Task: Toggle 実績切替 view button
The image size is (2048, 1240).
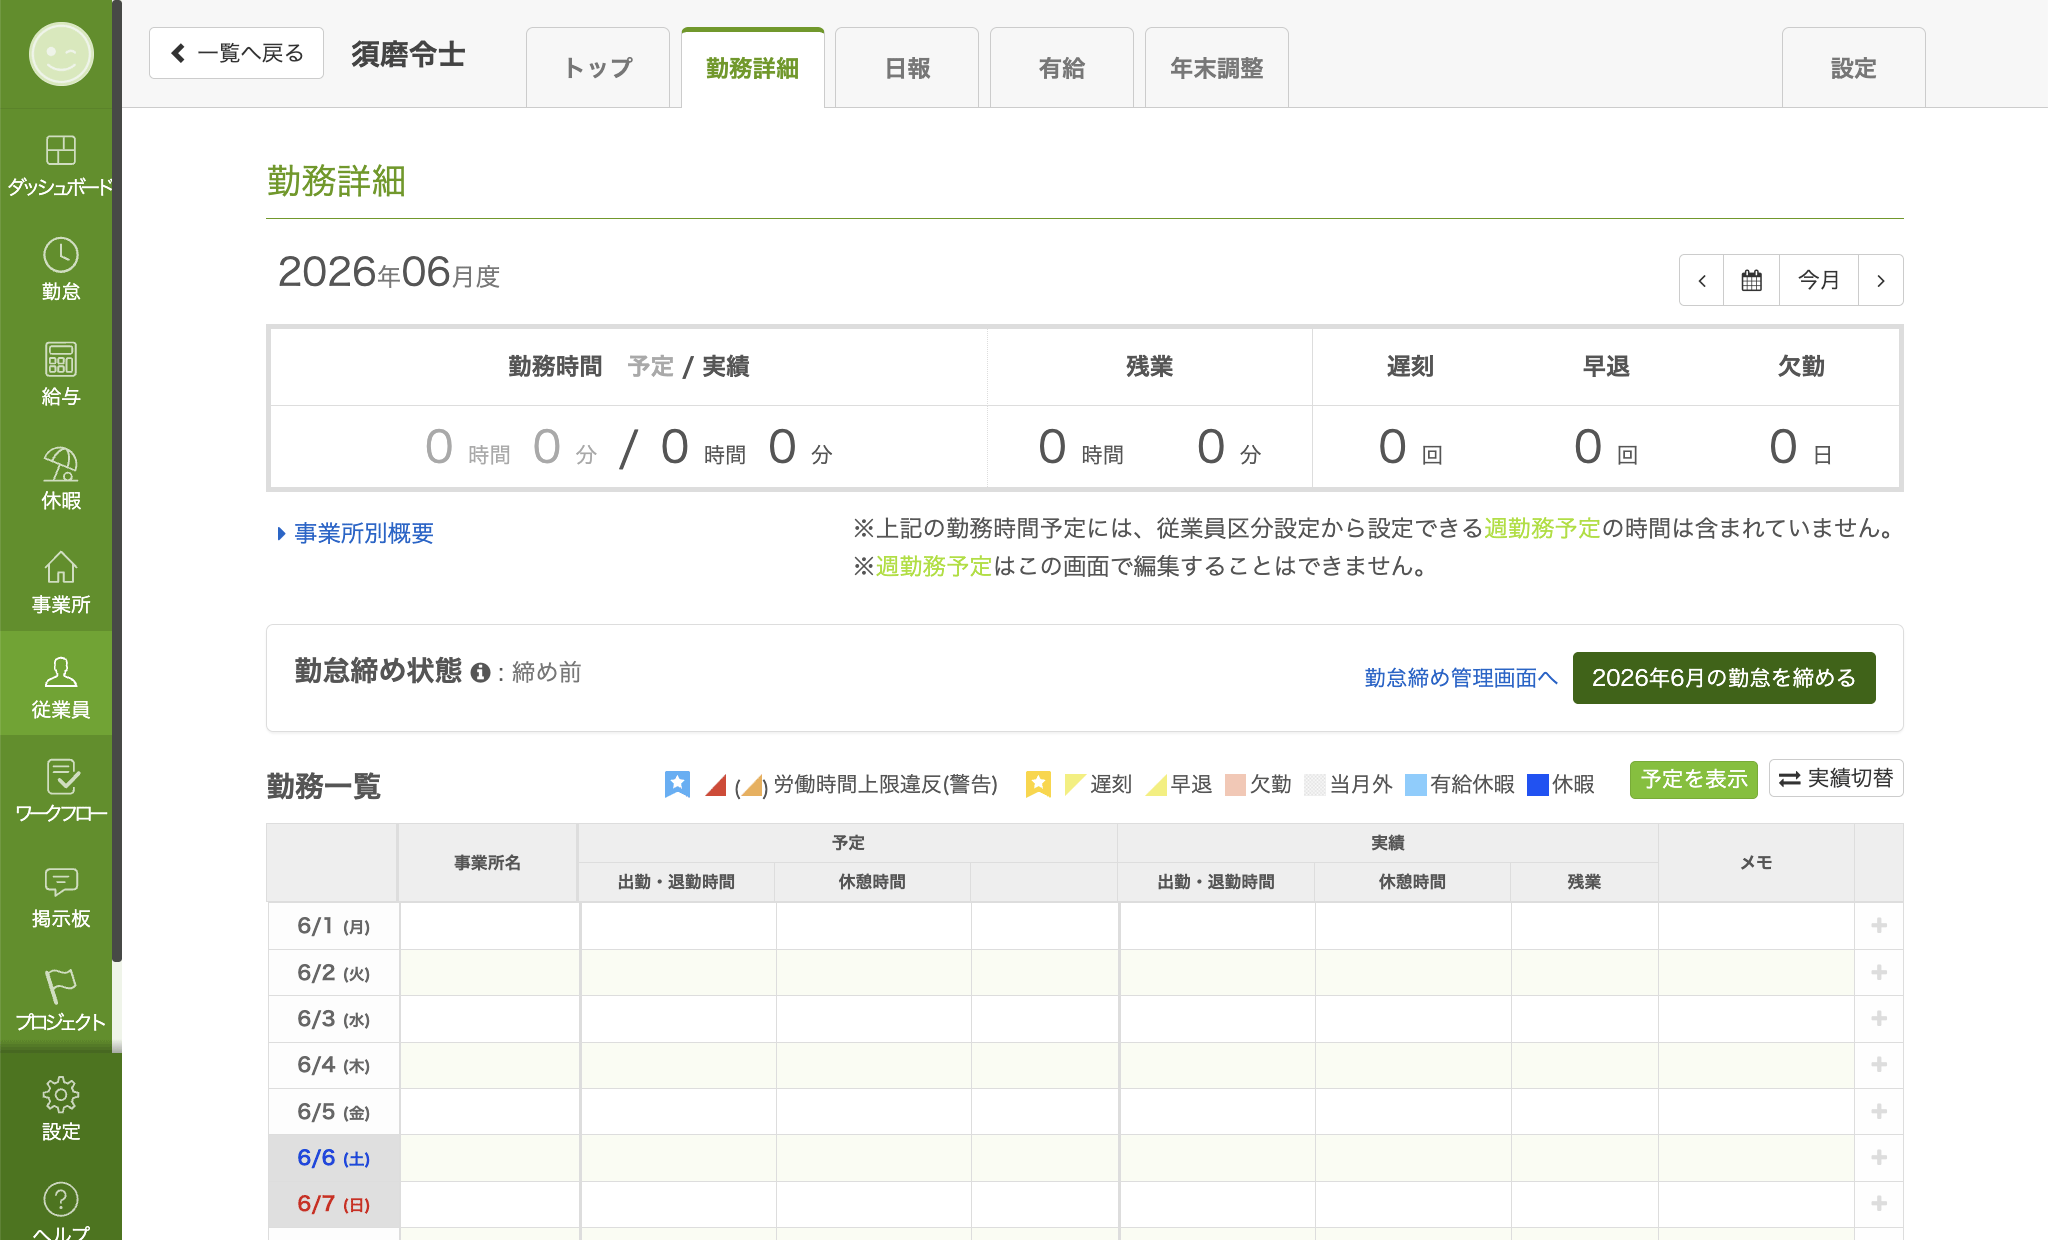Action: (1836, 778)
